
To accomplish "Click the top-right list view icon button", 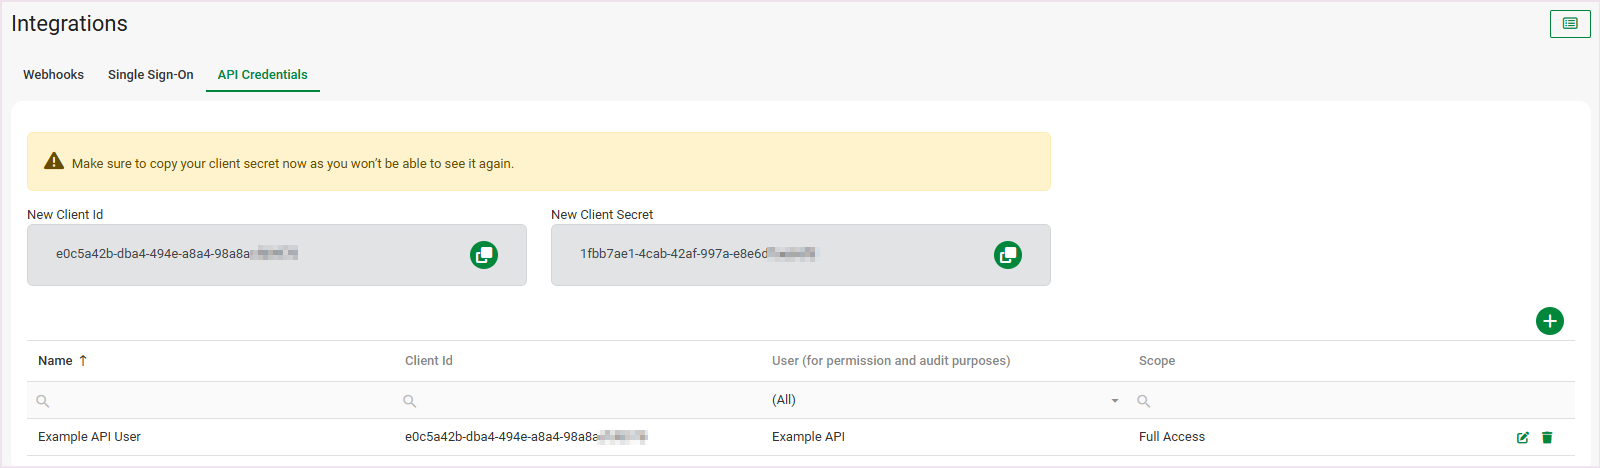I will [1569, 24].
